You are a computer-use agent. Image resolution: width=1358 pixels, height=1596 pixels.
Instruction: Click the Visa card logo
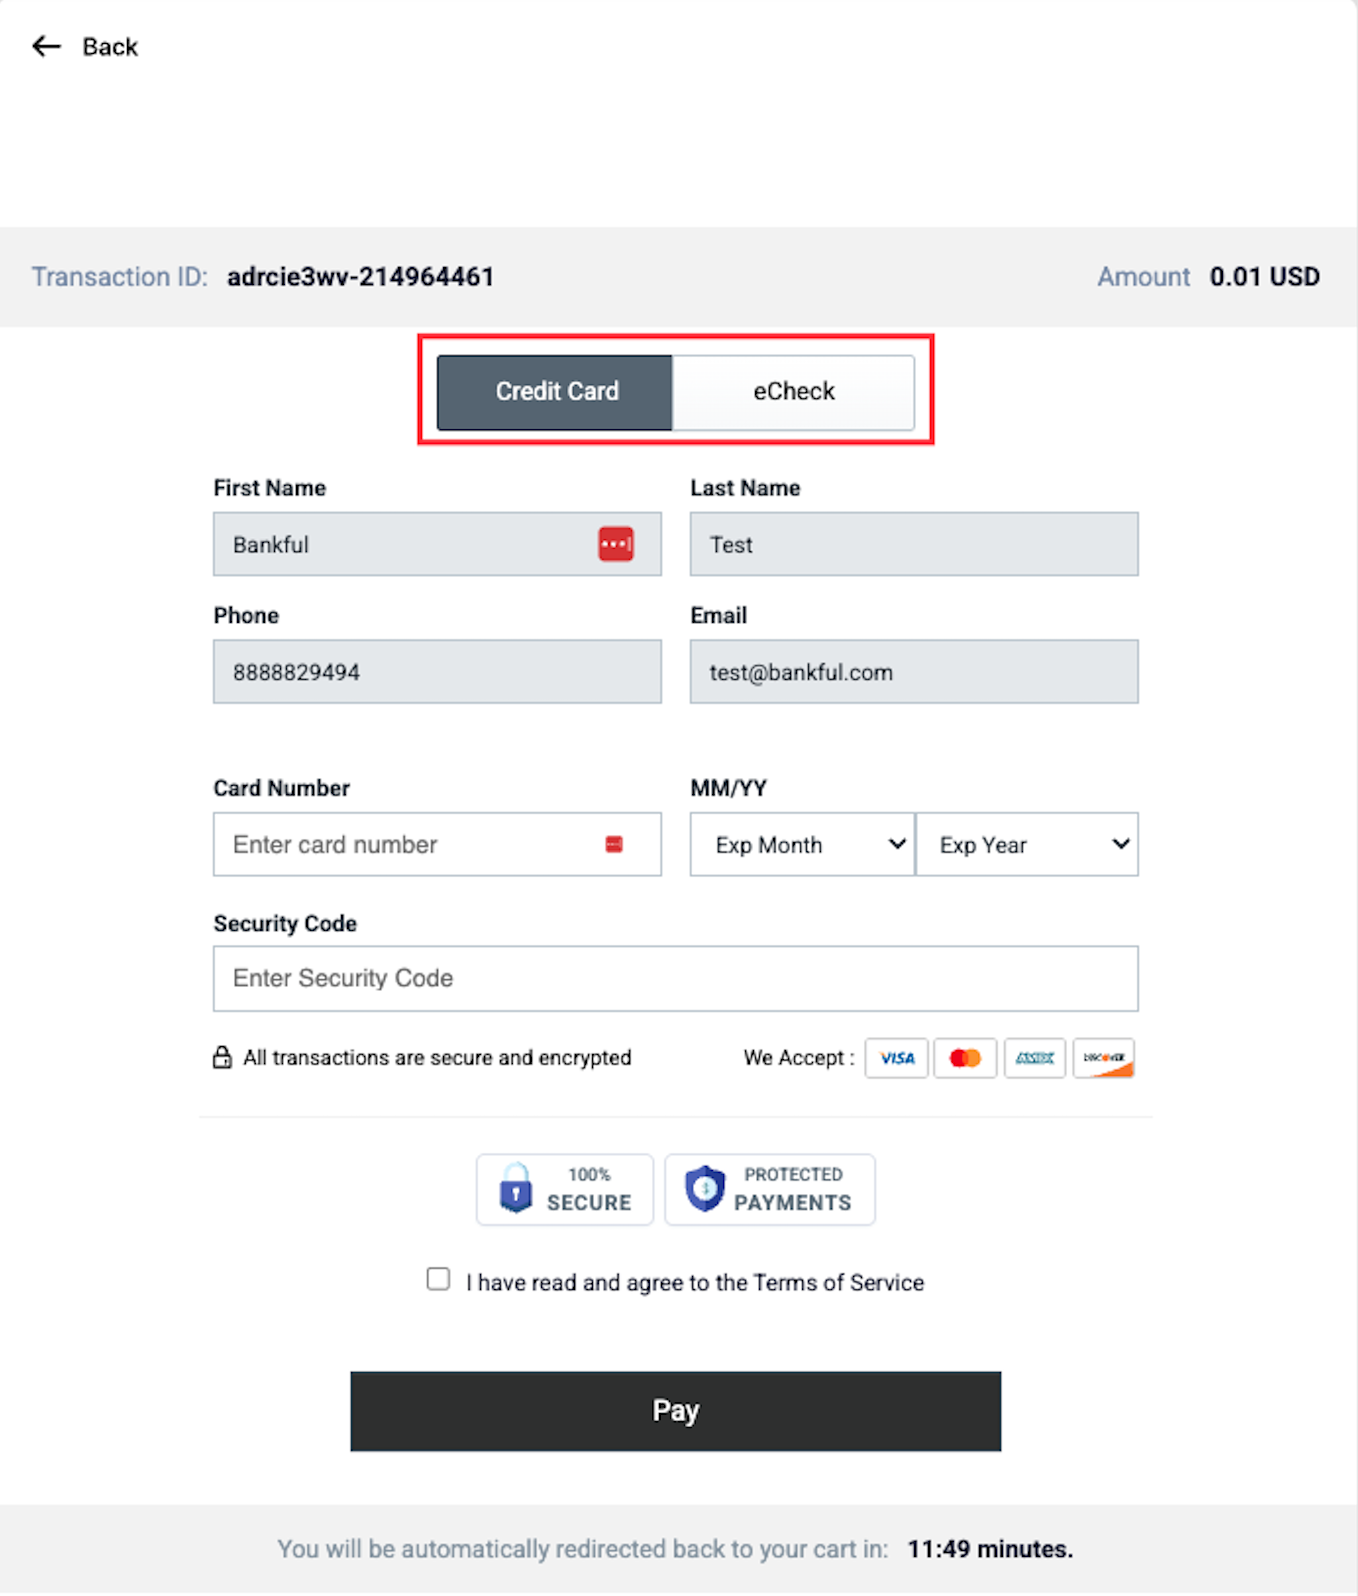click(x=897, y=1058)
